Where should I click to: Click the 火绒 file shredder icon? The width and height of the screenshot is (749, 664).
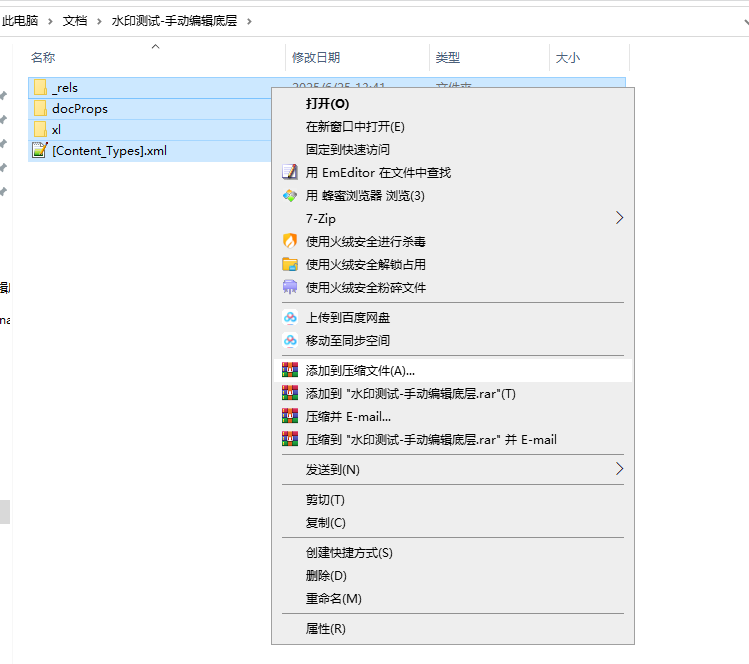click(290, 287)
